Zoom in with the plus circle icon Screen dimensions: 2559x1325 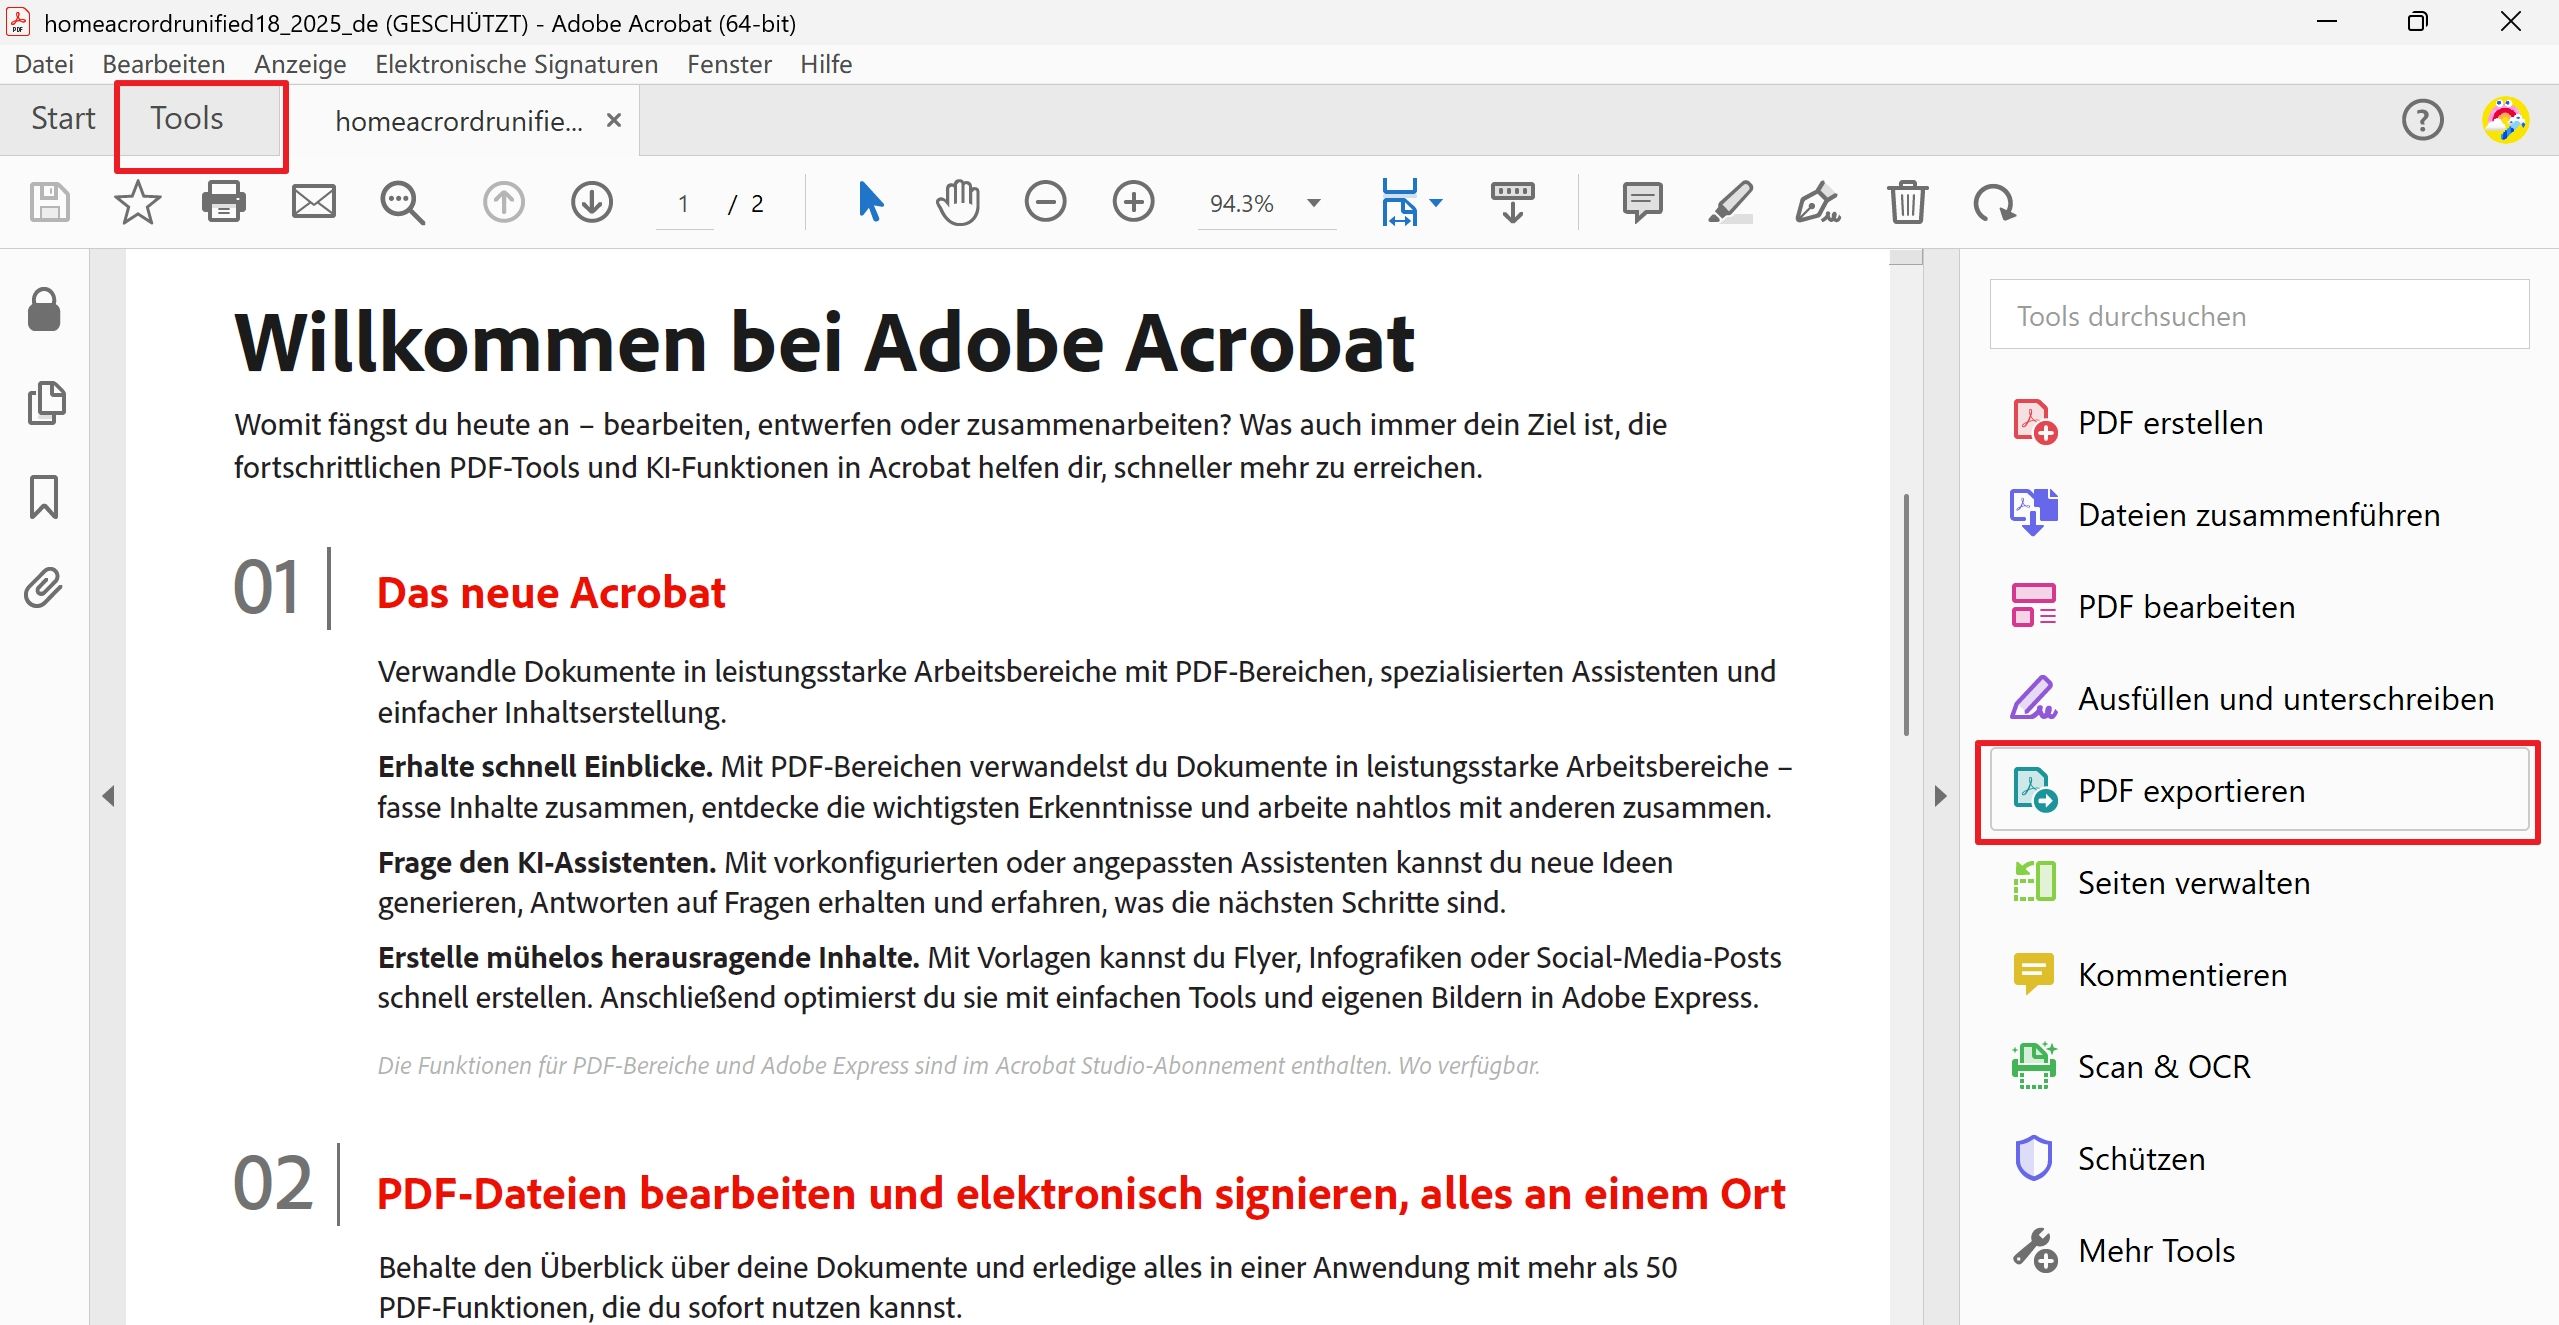coord(1133,202)
